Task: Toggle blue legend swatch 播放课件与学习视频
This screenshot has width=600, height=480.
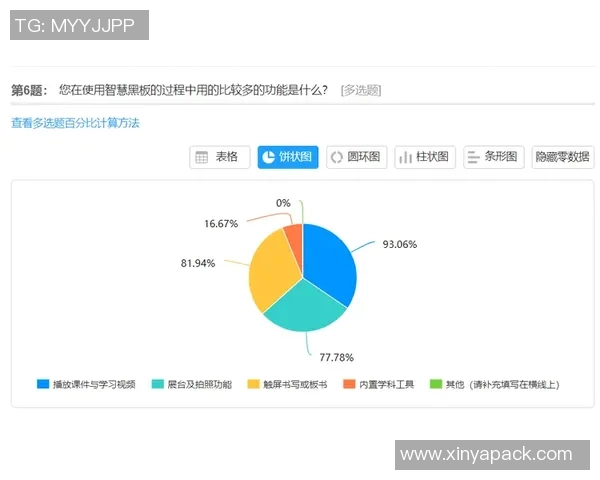Action: click(x=43, y=384)
